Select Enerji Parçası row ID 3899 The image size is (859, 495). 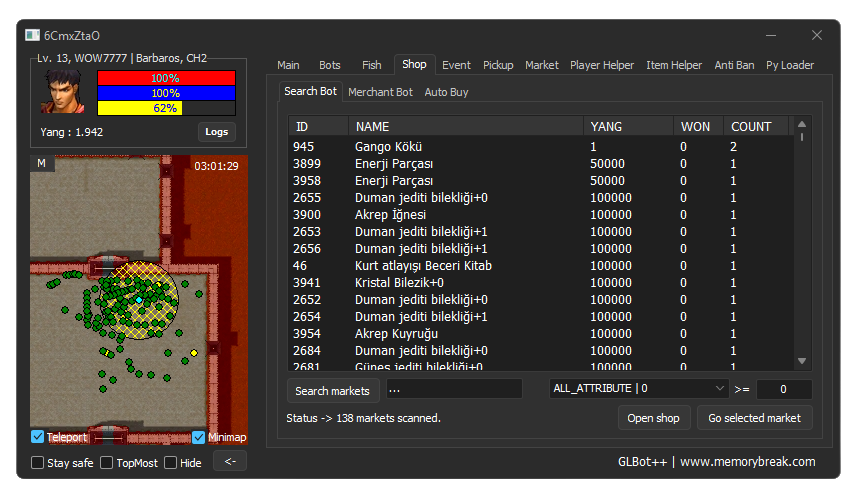541,164
